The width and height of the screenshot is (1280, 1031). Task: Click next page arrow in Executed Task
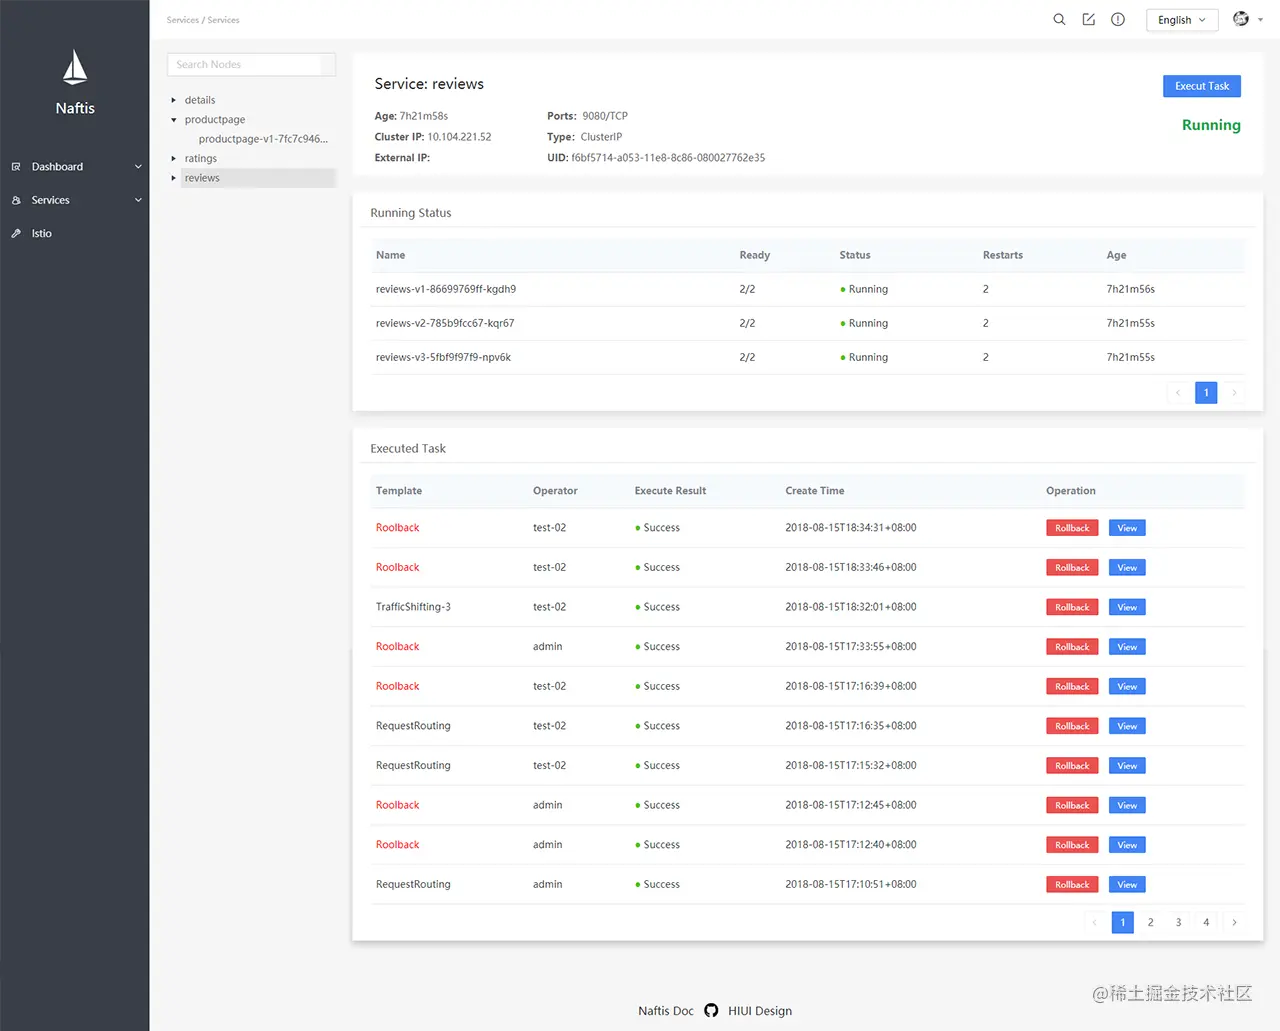(1234, 922)
